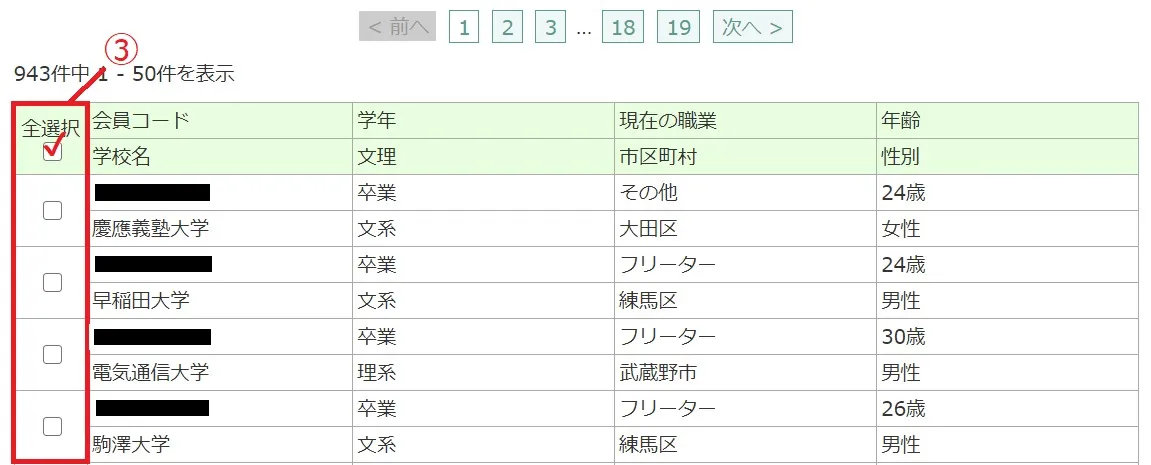
Task: Click the disabled < 前へ previous button
Action: click(397, 28)
